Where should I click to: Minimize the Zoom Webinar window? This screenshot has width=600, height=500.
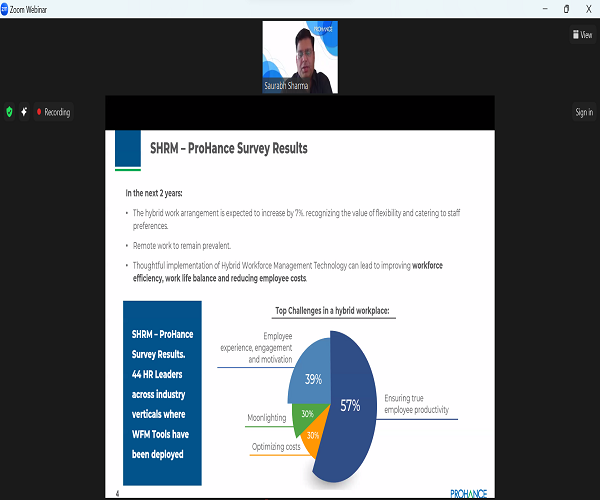tap(545, 9)
